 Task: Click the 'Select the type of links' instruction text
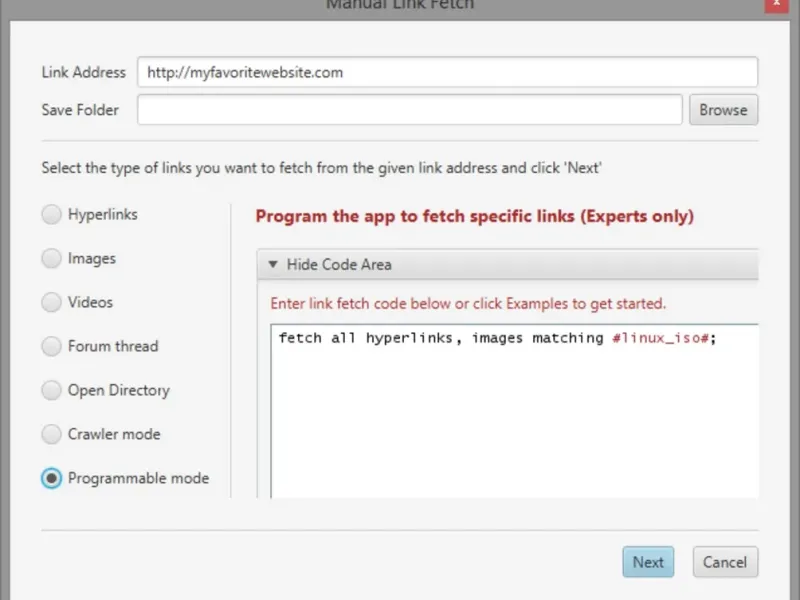[321, 168]
